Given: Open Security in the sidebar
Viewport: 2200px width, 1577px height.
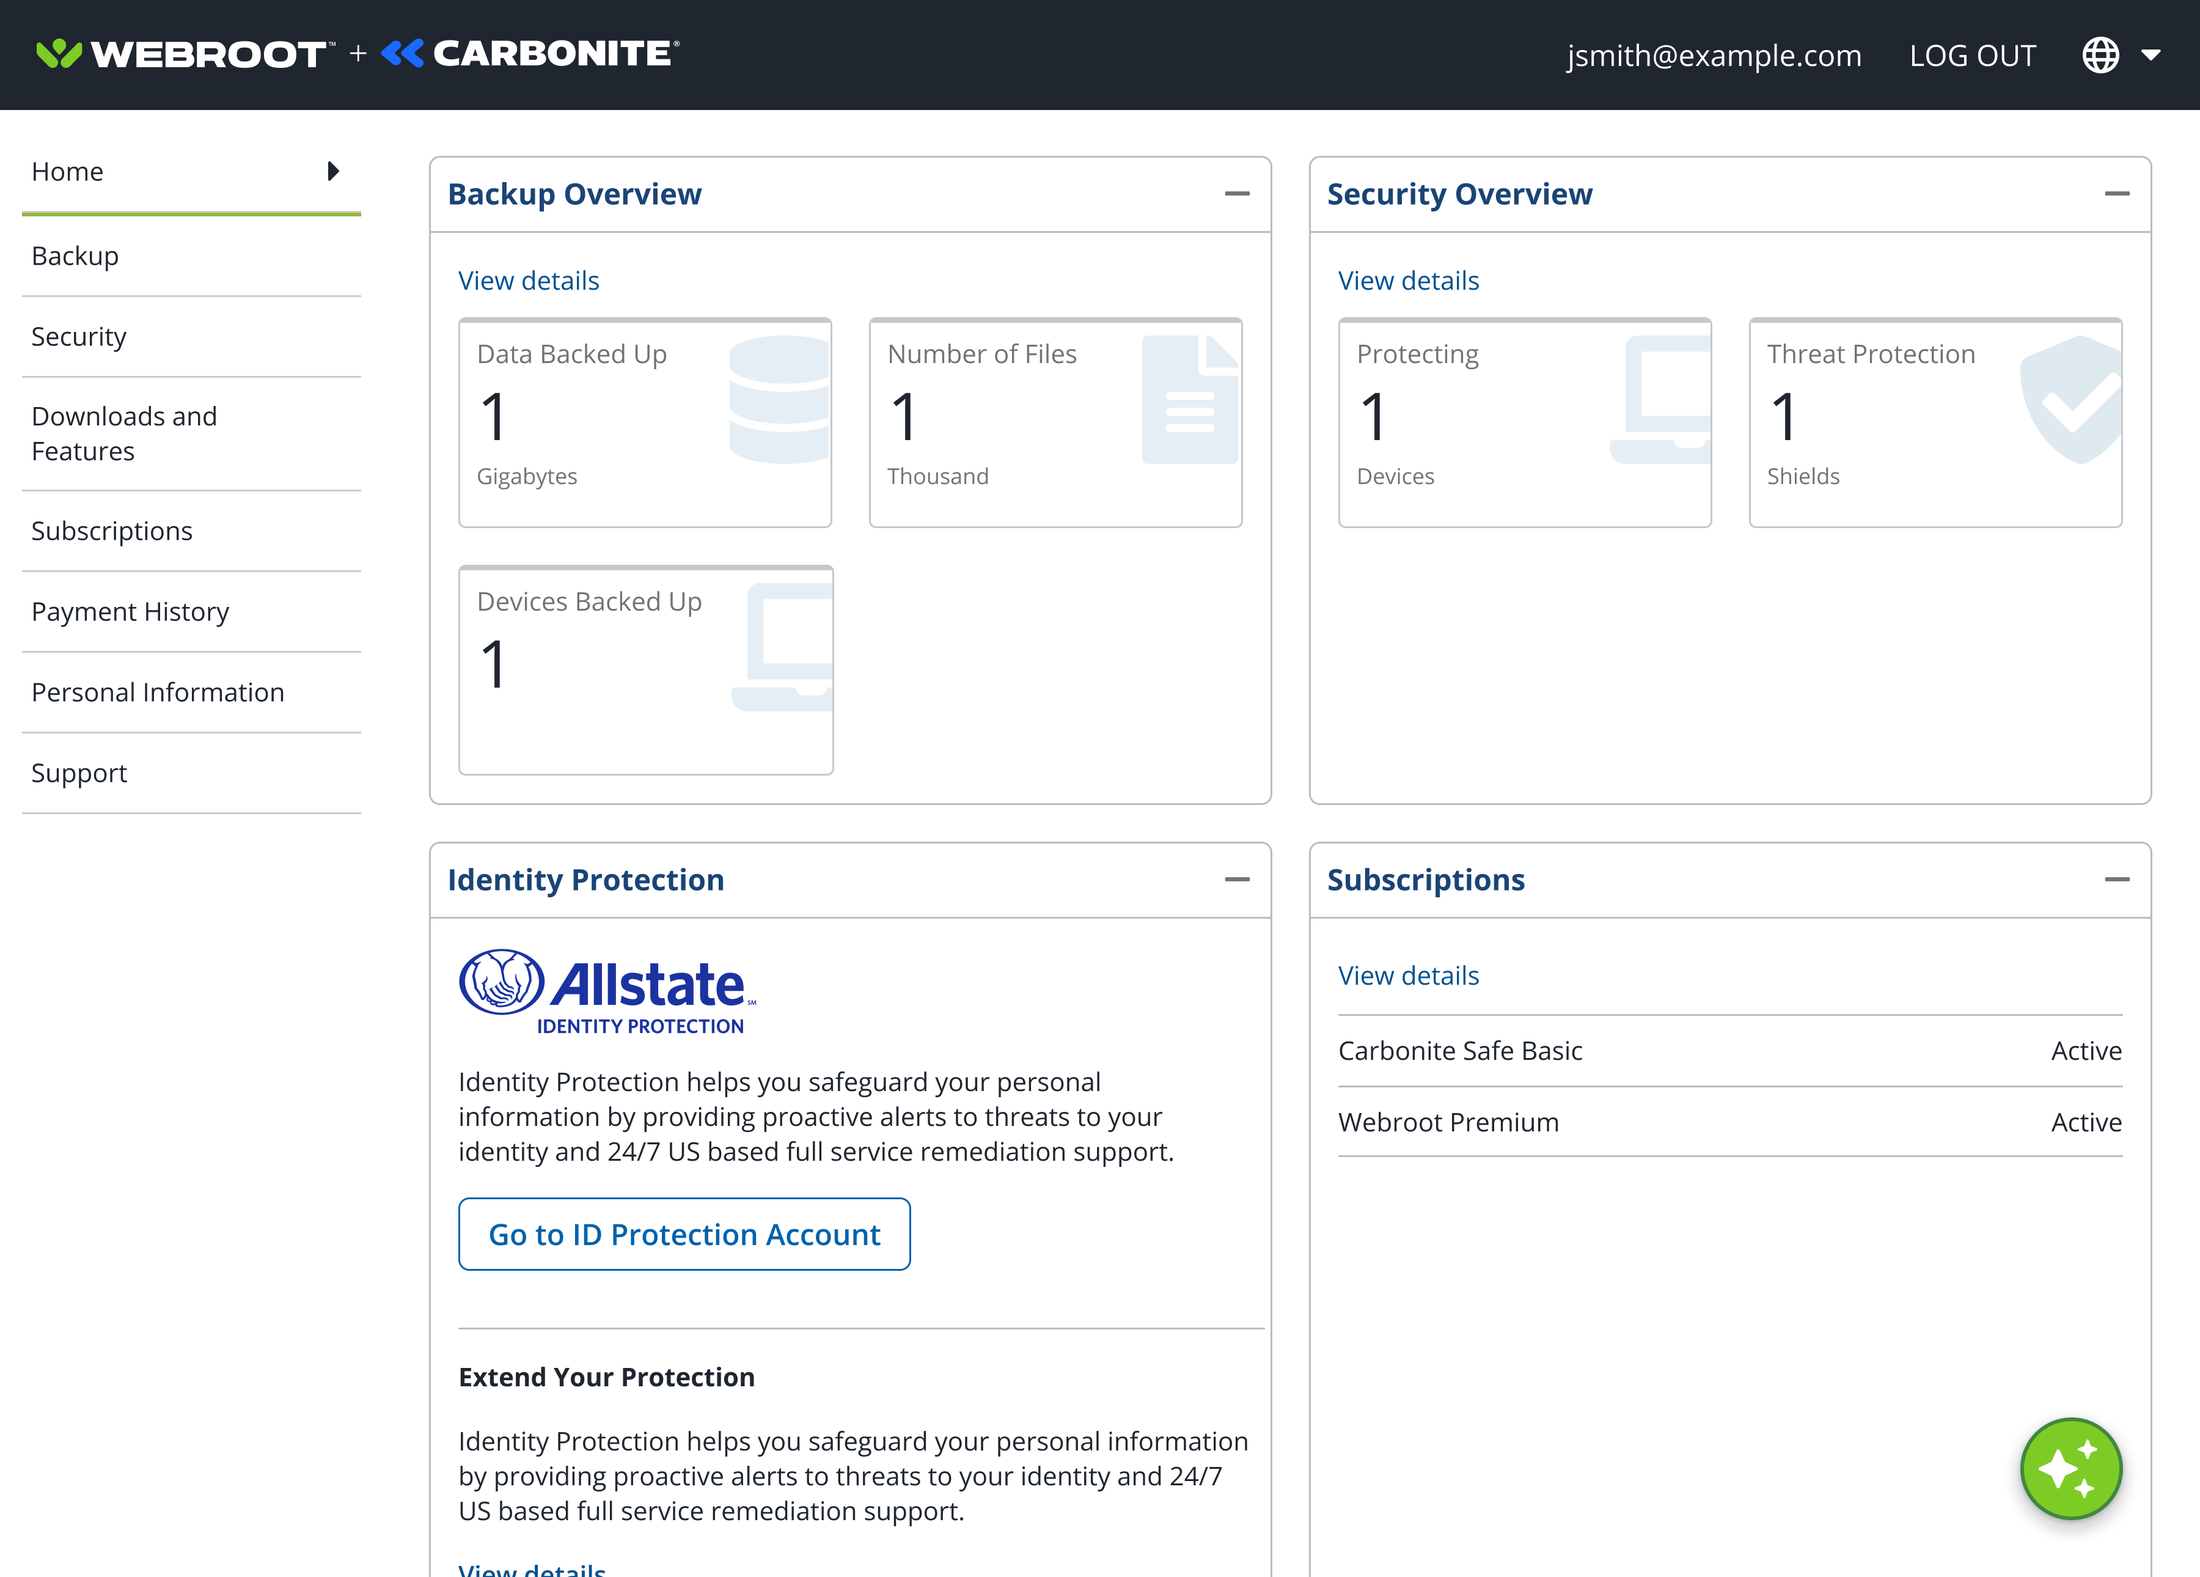Looking at the screenshot, I should [191, 337].
